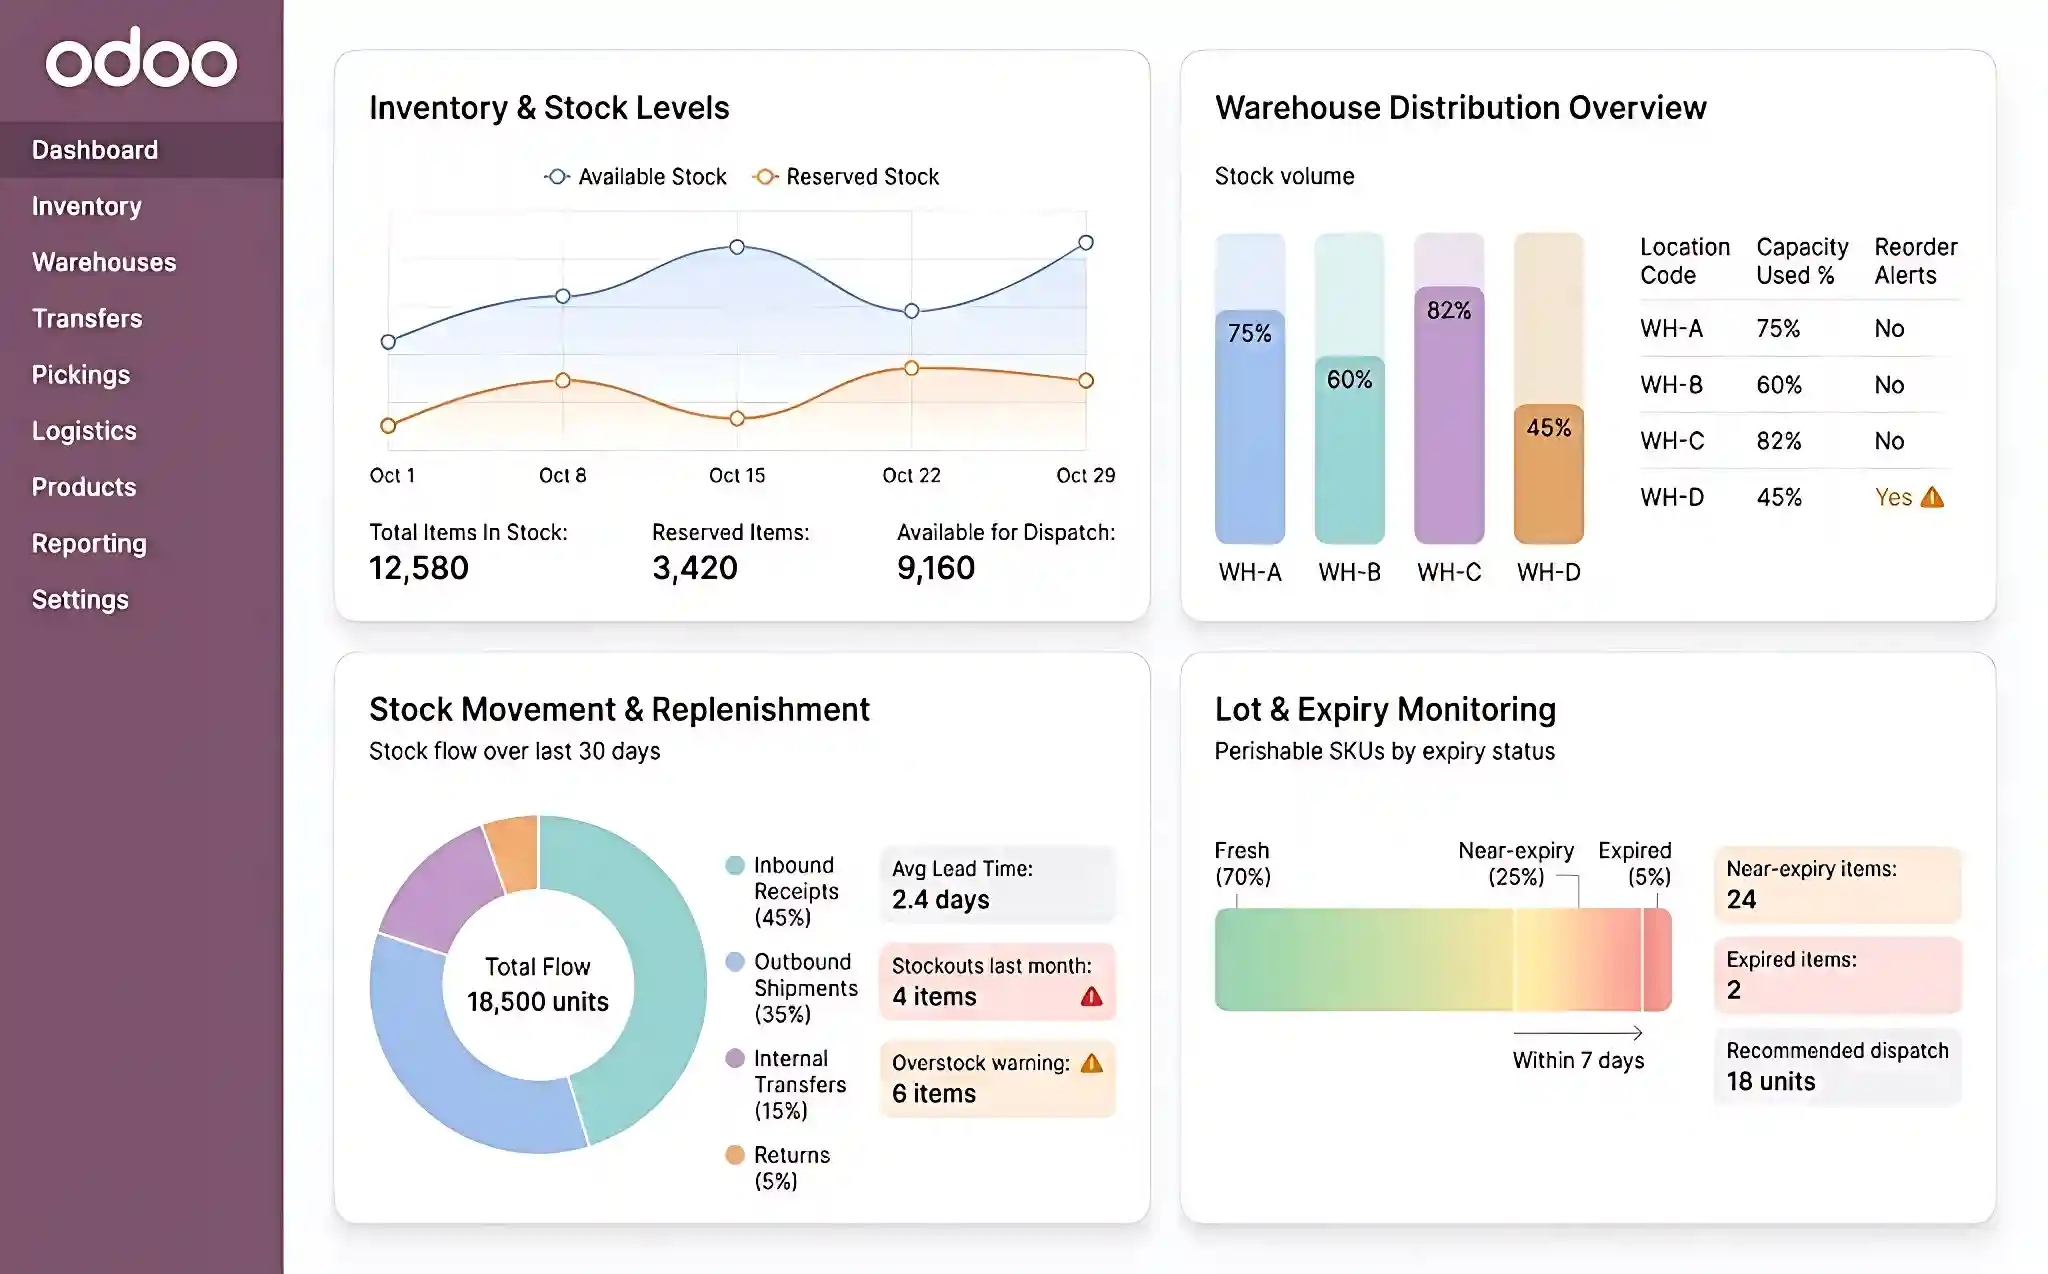Click the Outbound Shipments legend dot
The width and height of the screenshot is (2048, 1274).
[x=735, y=961]
